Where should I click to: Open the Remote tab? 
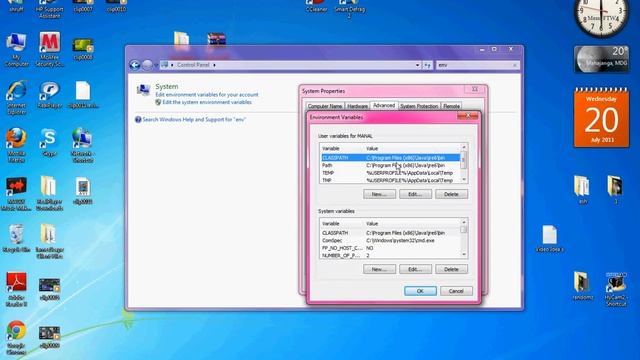451,106
